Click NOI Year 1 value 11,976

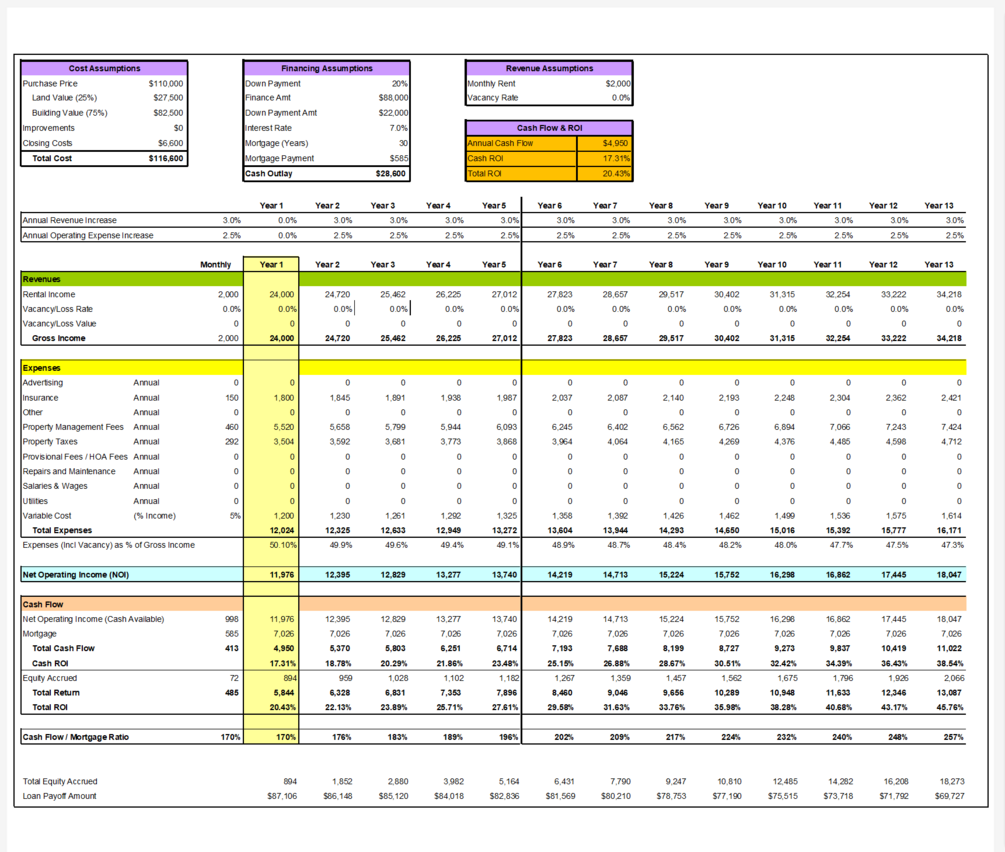coord(282,574)
